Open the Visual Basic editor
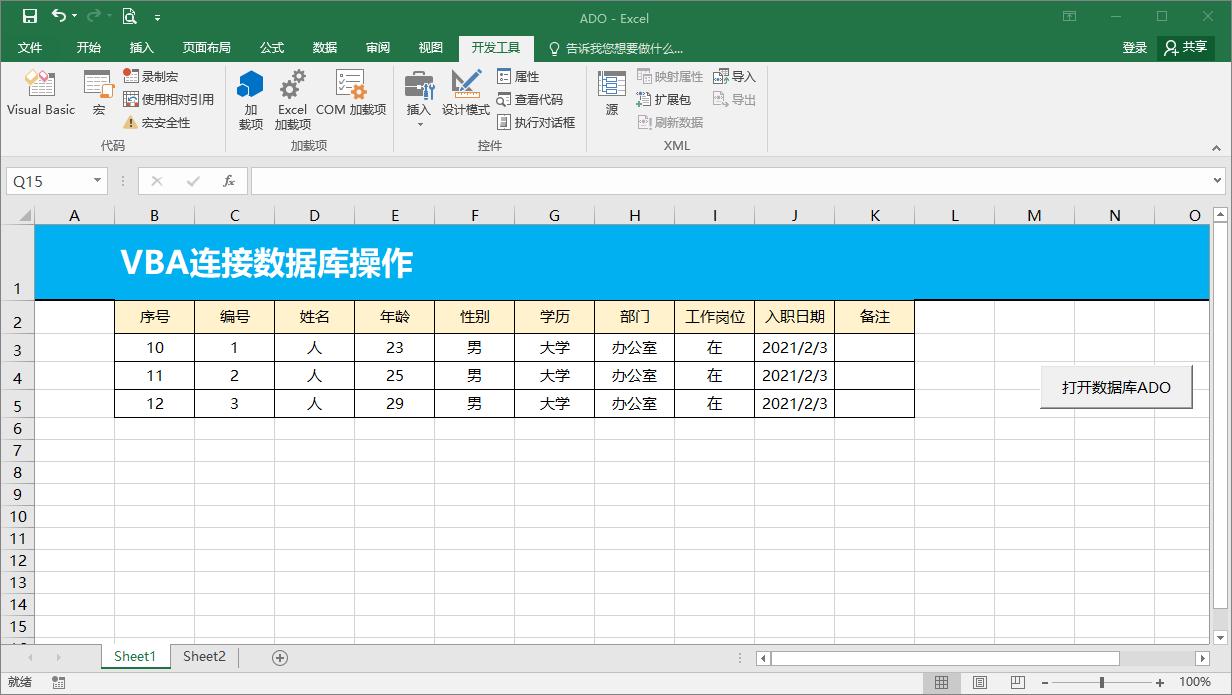Viewport: 1232px width, 695px height. coord(40,93)
